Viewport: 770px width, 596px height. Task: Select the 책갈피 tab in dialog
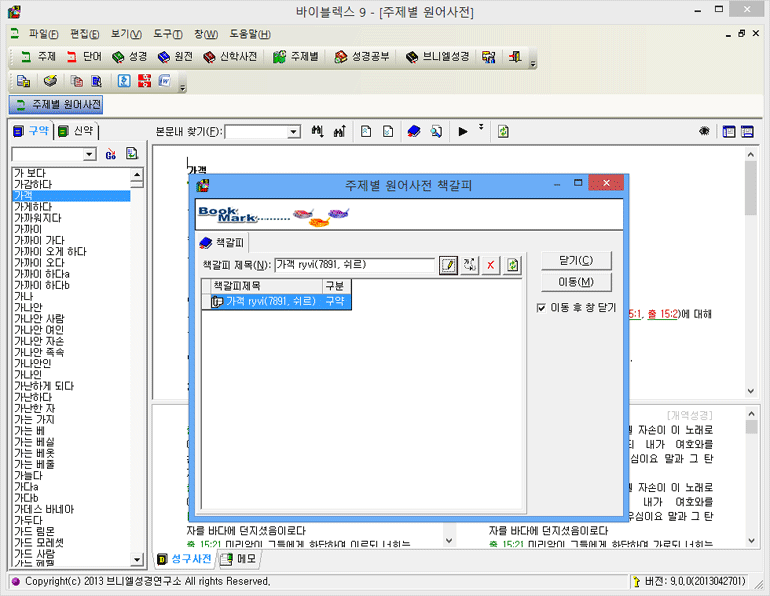[x=221, y=243]
